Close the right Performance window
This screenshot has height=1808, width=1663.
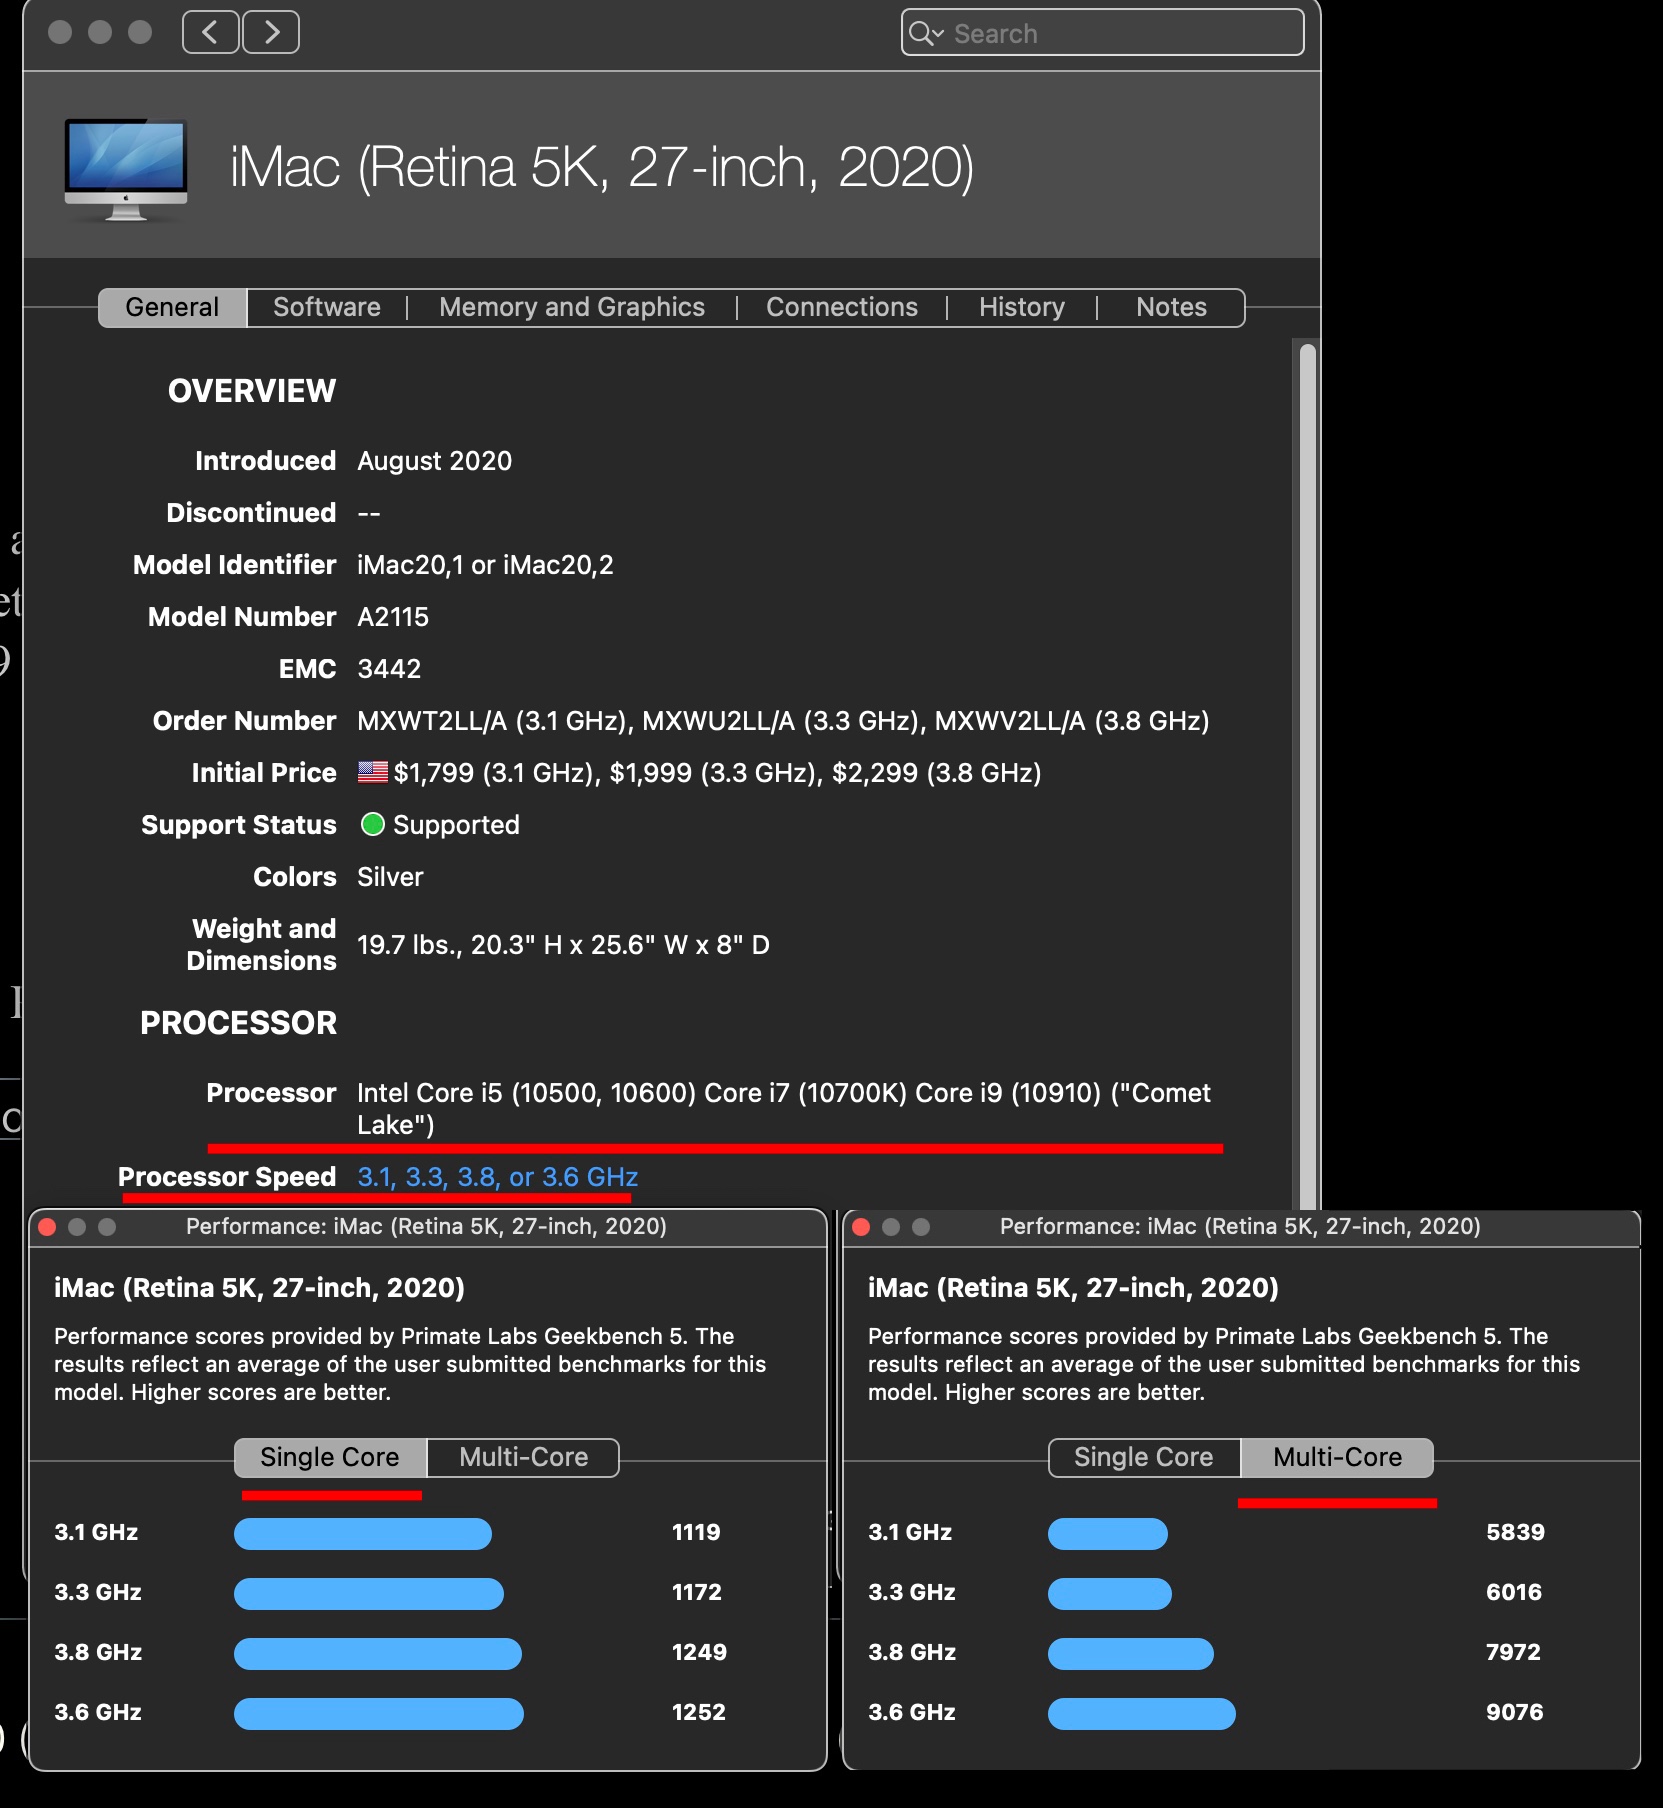[x=861, y=1227]
